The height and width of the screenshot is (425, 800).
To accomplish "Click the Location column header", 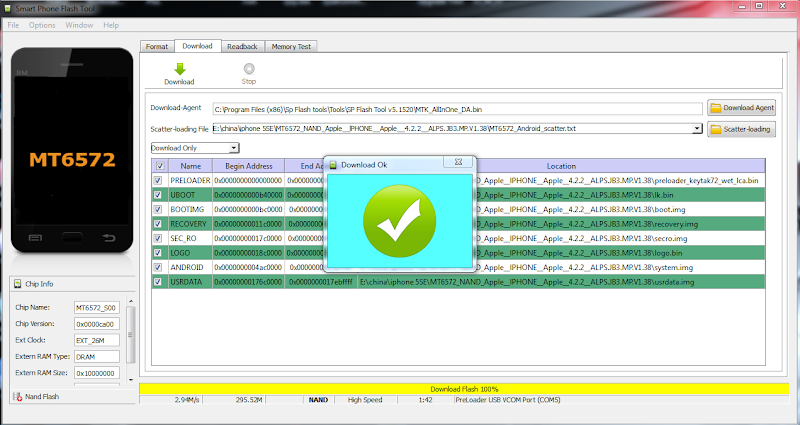I will tap(561, 166).
